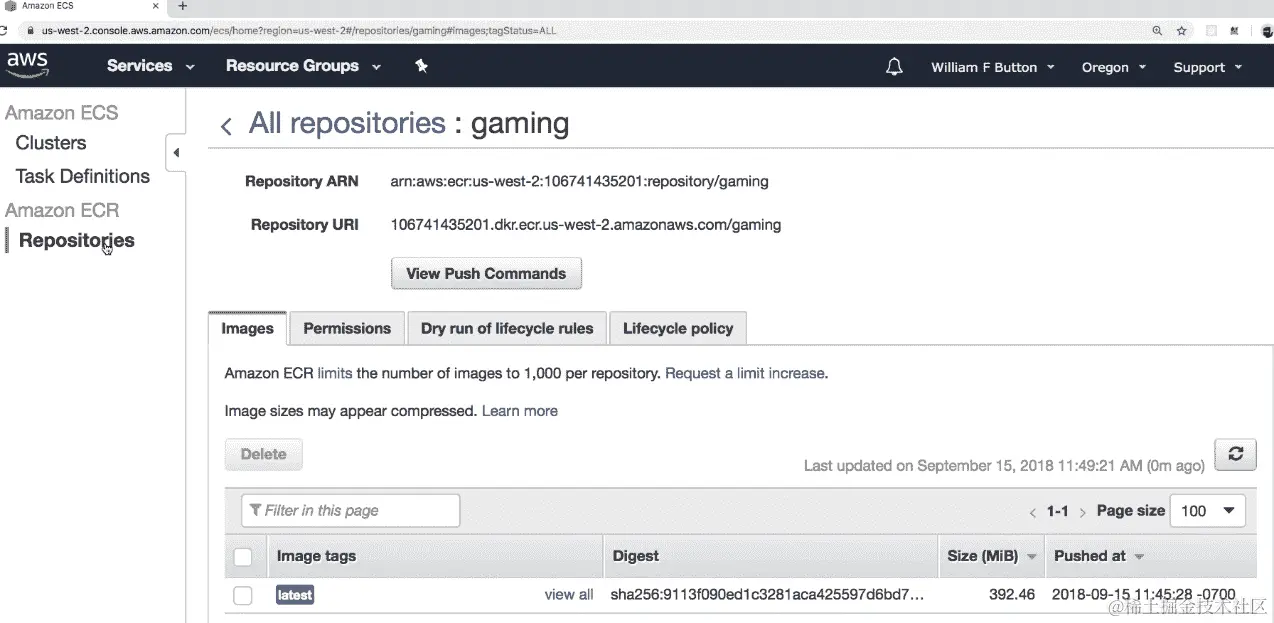Viewport: 1274px width, 623px height.
Task: Select Task Definitions in the sidebar
Action: pos(83,176)
